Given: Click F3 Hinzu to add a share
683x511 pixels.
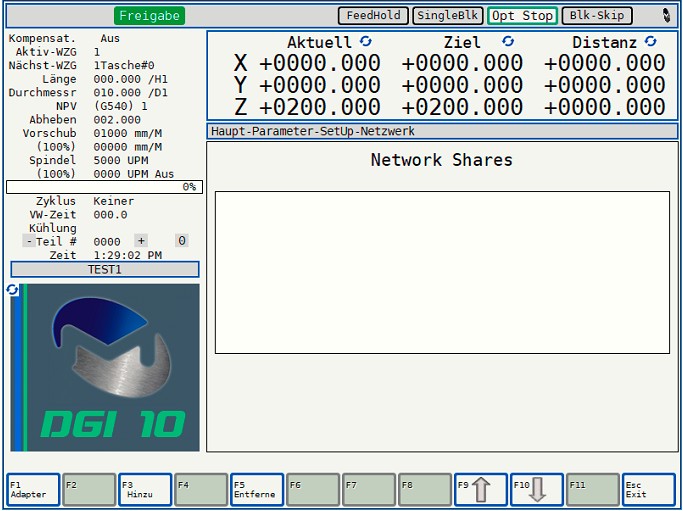Looking at the screenshot, I should (x=145, y=490).
